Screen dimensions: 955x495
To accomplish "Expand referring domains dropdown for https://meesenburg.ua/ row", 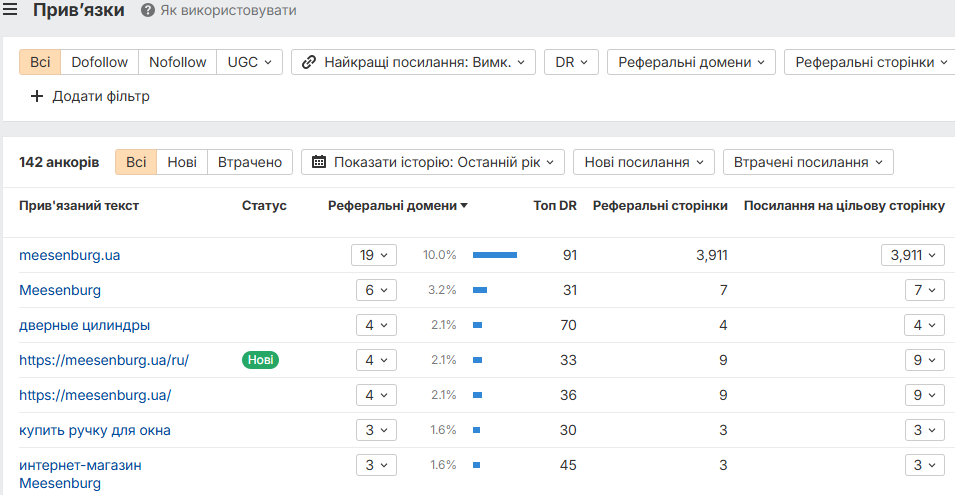I will 376,395.
